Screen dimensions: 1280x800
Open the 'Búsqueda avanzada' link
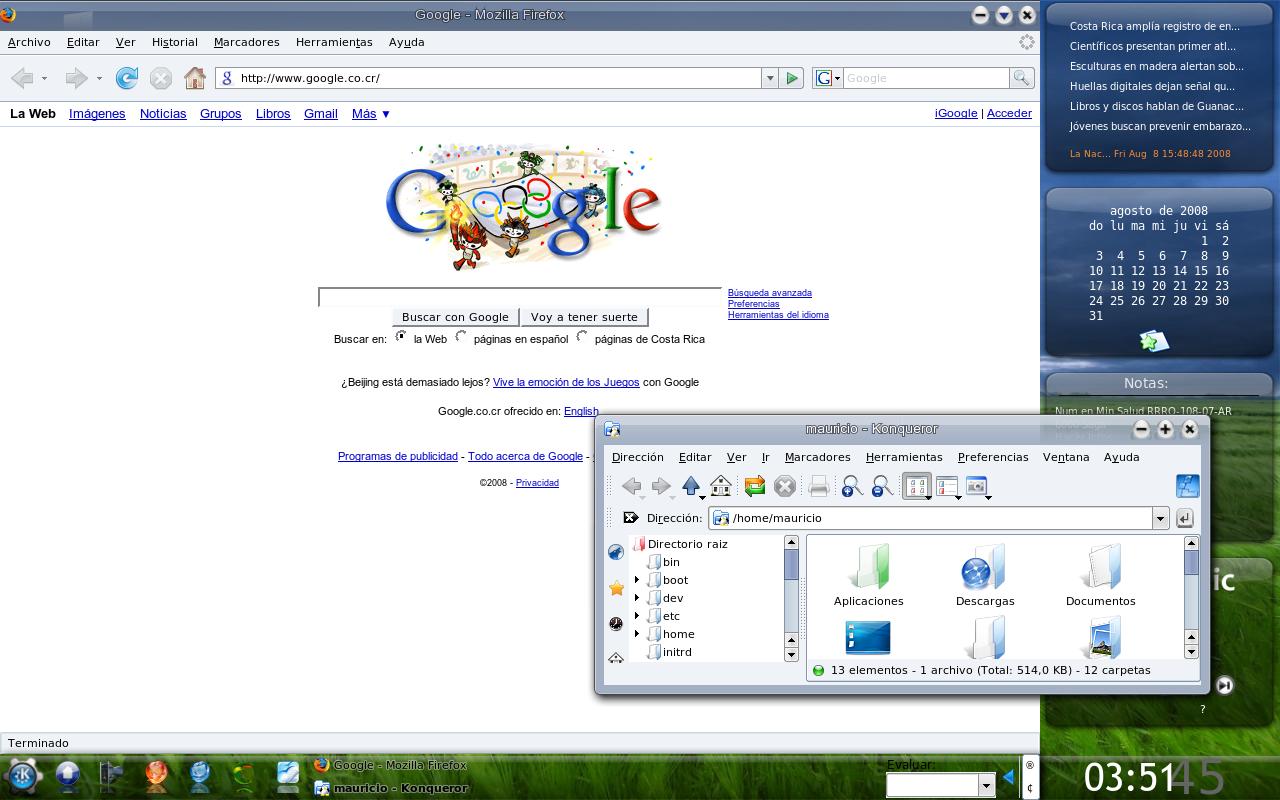tap(770, 293)
